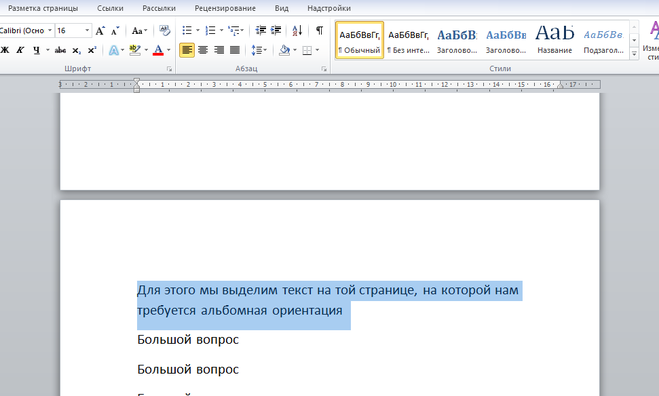Apply borders with the borders icon
The image size is (659, 396).
pos(307,50)
